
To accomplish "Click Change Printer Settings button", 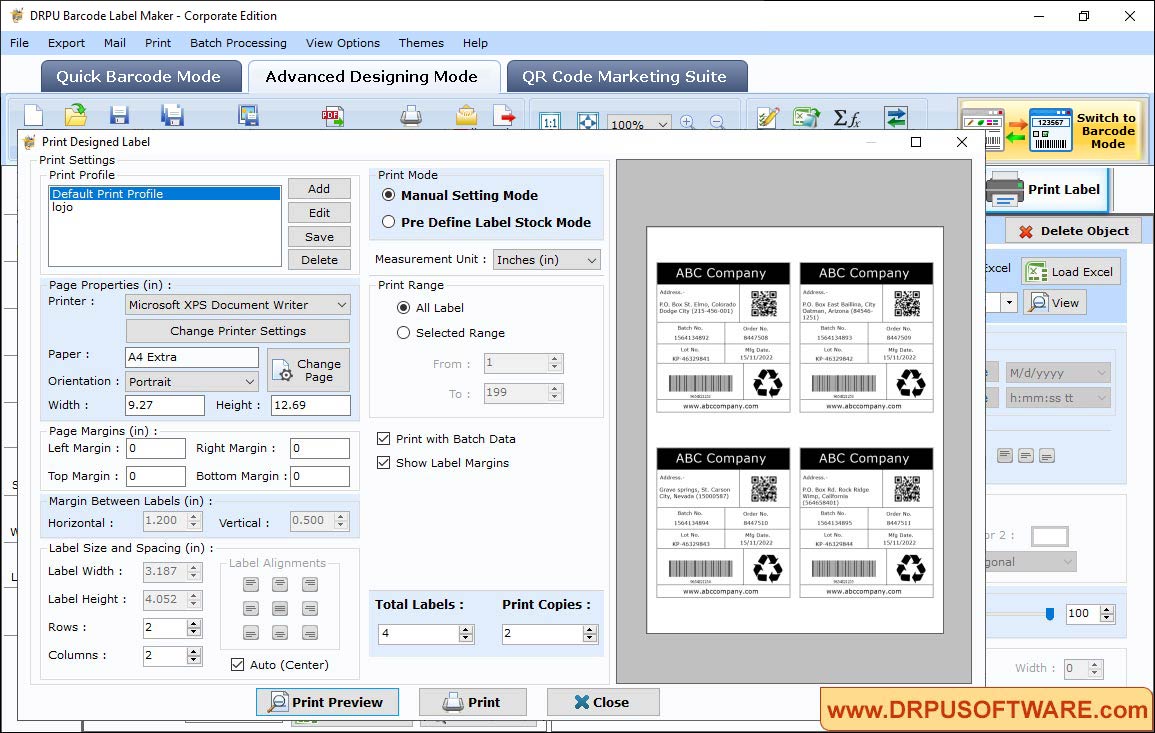I will coord(238,331).
